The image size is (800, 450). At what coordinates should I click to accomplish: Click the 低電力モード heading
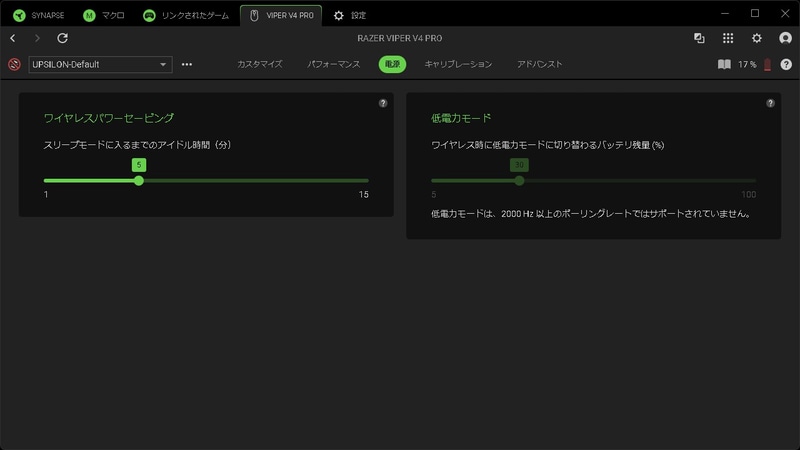point(461,118)
